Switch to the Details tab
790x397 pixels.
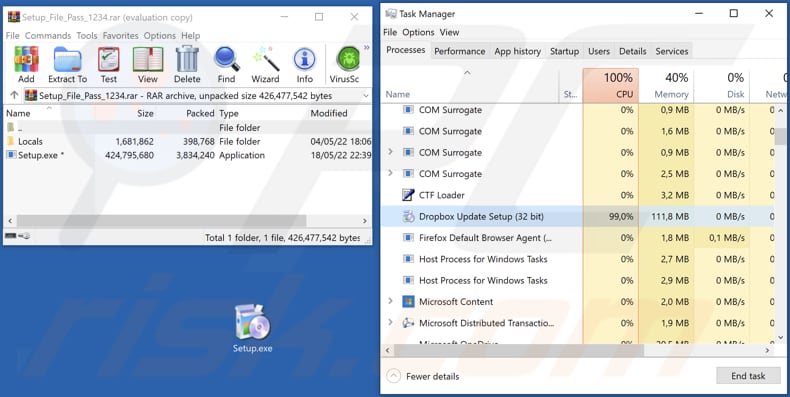tap(632, 51)
